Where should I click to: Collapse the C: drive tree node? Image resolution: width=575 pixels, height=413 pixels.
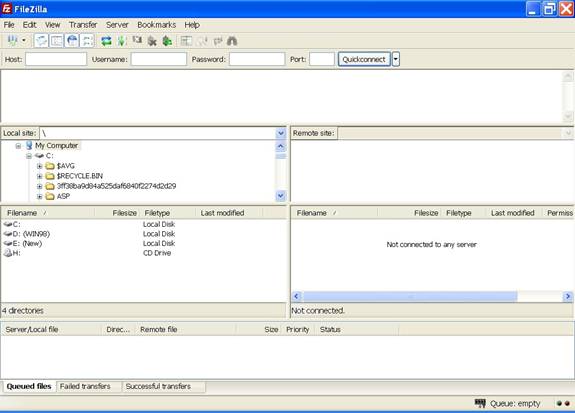pyautogui.click(x=29, y=156)
